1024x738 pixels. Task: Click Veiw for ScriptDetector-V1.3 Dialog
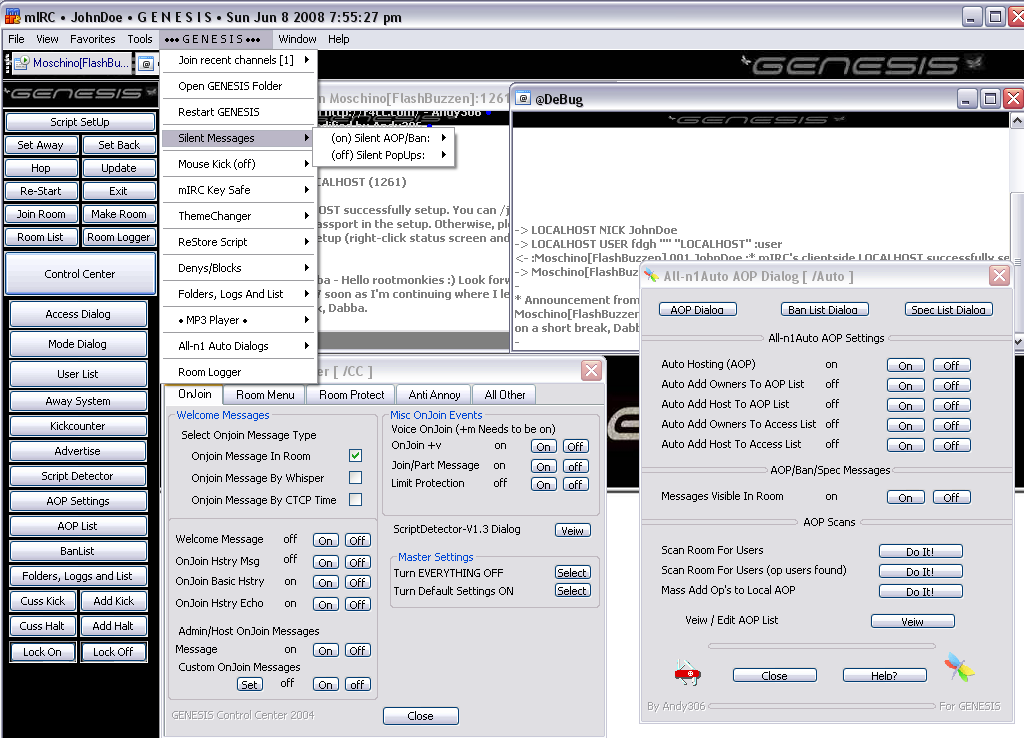tap(573, 530)
